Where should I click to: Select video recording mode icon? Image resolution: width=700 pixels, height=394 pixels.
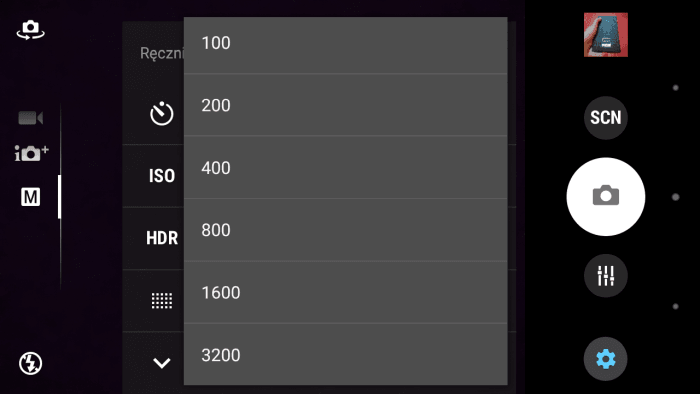click(30, 118)
